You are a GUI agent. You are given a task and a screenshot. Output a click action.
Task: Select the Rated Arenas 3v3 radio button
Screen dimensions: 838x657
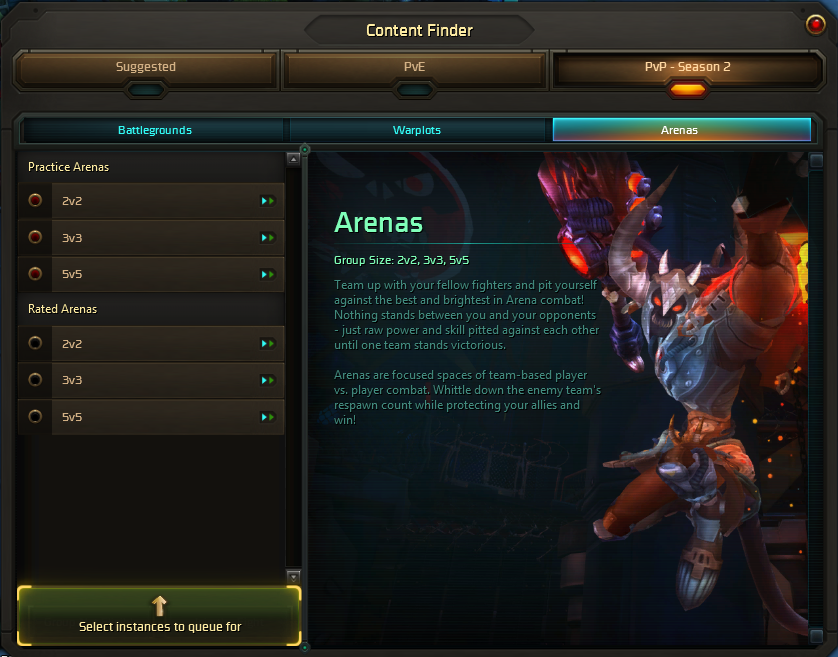35,380
